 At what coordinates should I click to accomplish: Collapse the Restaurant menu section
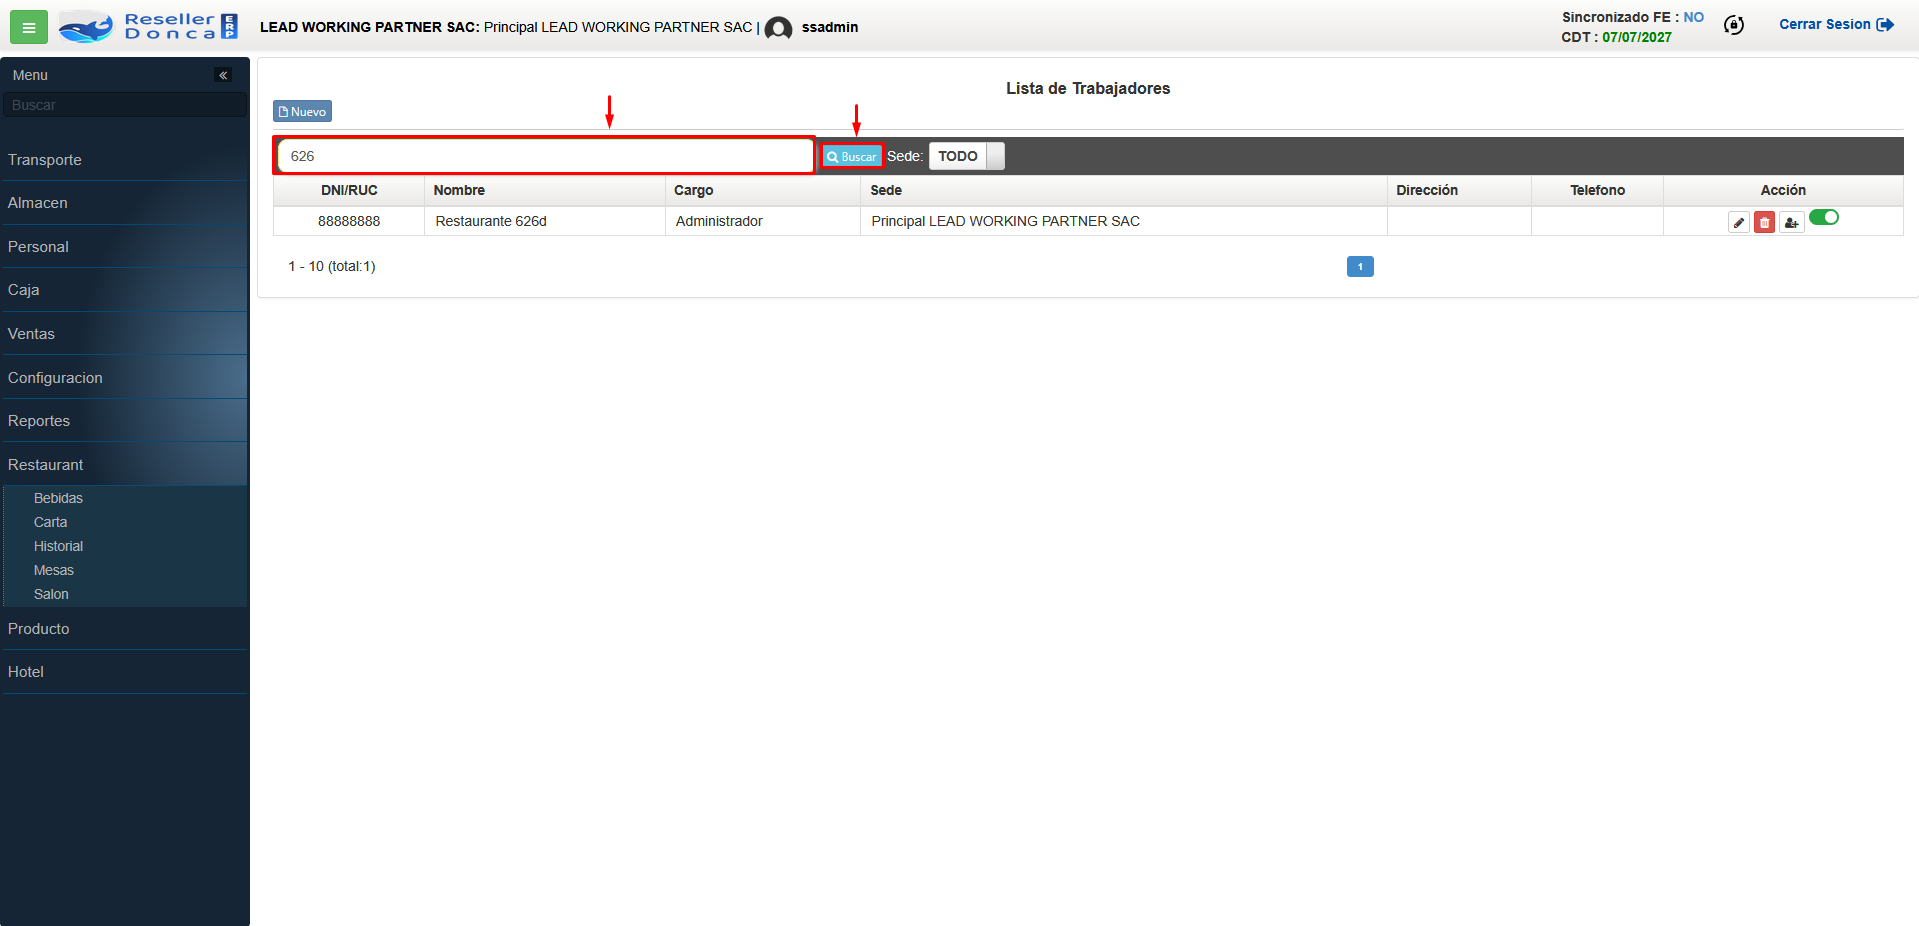(x=46, y=465)
